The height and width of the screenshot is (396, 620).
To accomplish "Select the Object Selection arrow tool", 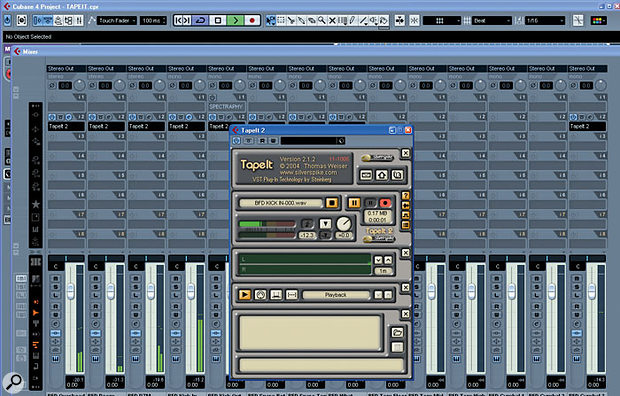I will pos(270,20).
